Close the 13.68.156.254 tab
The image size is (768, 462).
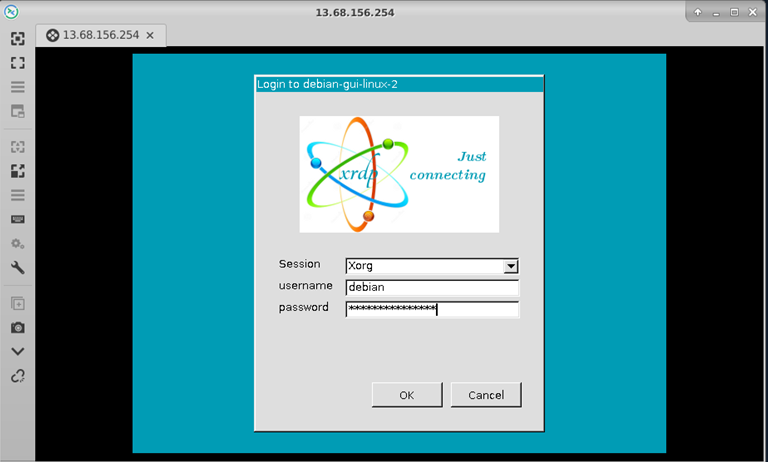tap(150, 35)
